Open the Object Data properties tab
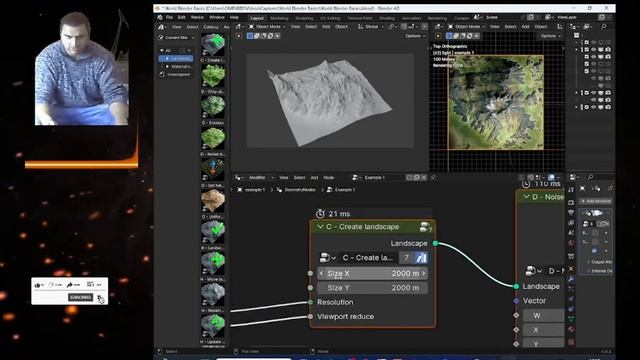The width and height of the screenshot is (640, 360). click(x=571, y=319)
